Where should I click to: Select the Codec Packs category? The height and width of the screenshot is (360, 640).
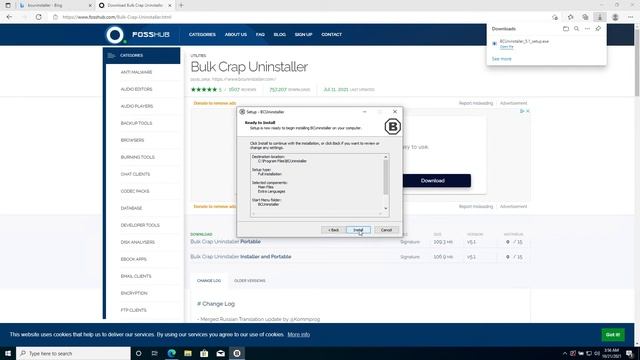point(135,191)
